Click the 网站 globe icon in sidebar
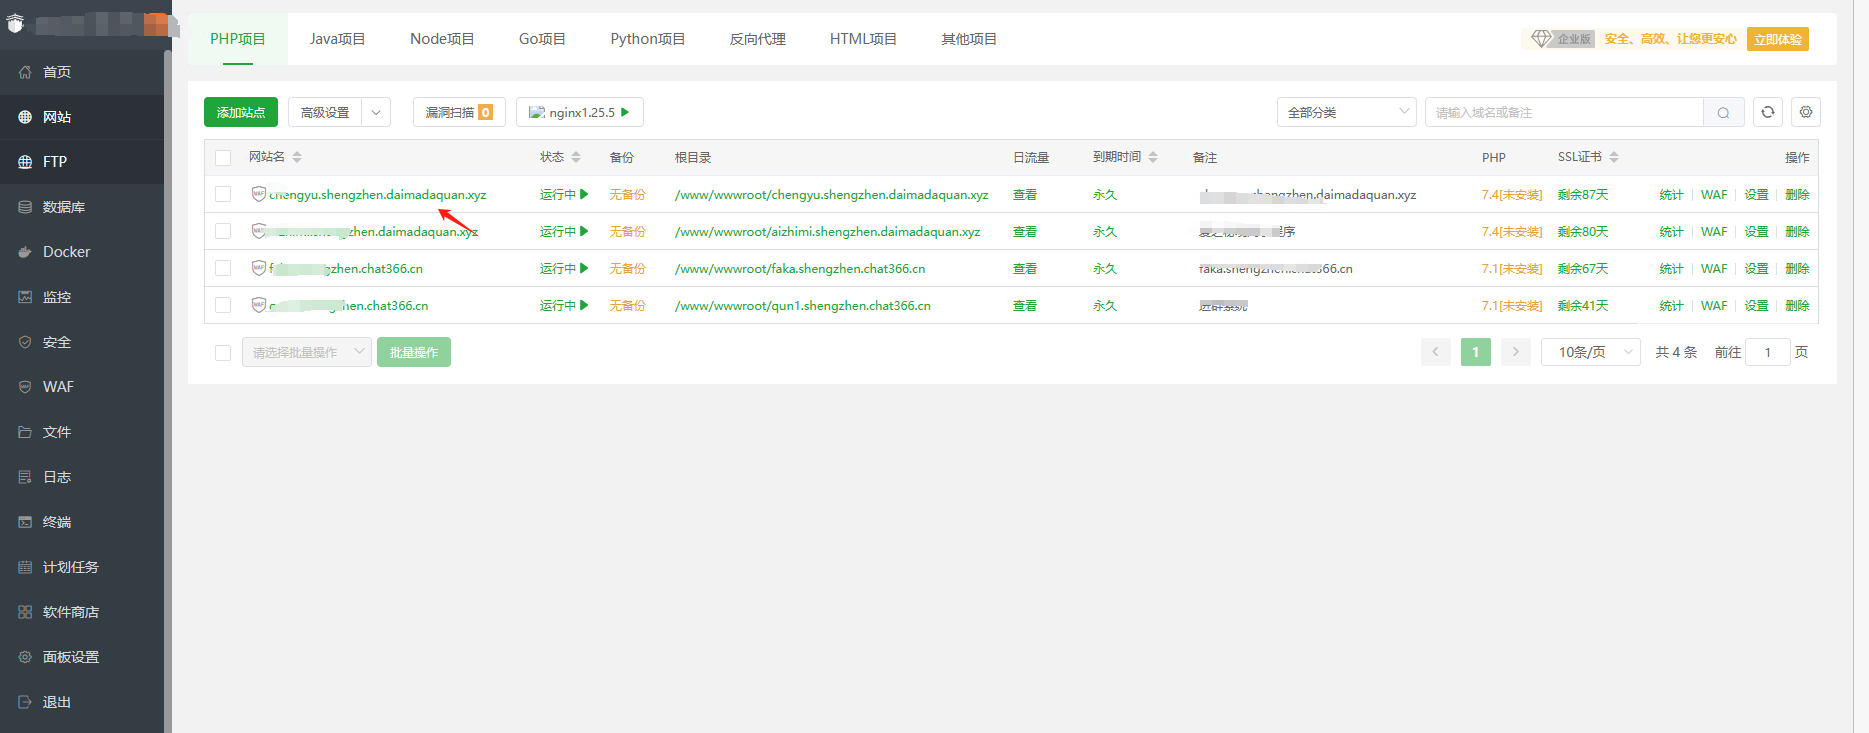Screen dimensions: 1869x733 pyautogui.click(x=25, y=117)
